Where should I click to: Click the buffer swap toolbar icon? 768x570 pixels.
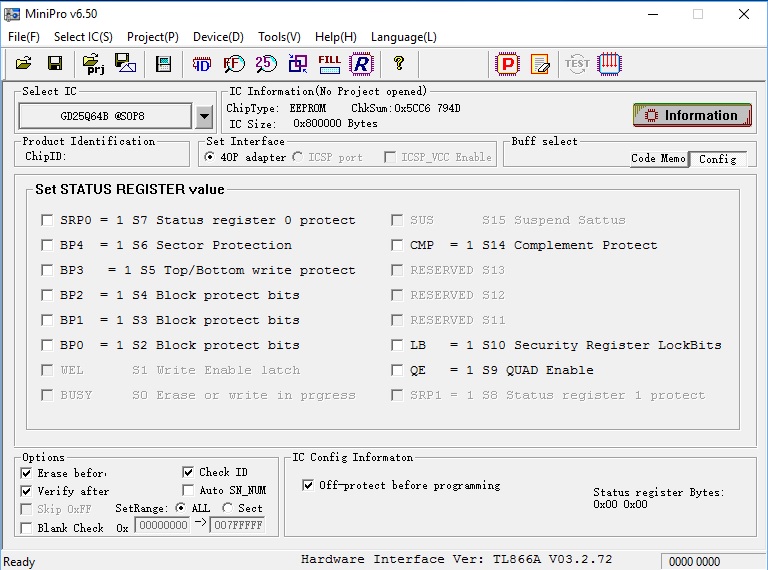tap(298, 64)
